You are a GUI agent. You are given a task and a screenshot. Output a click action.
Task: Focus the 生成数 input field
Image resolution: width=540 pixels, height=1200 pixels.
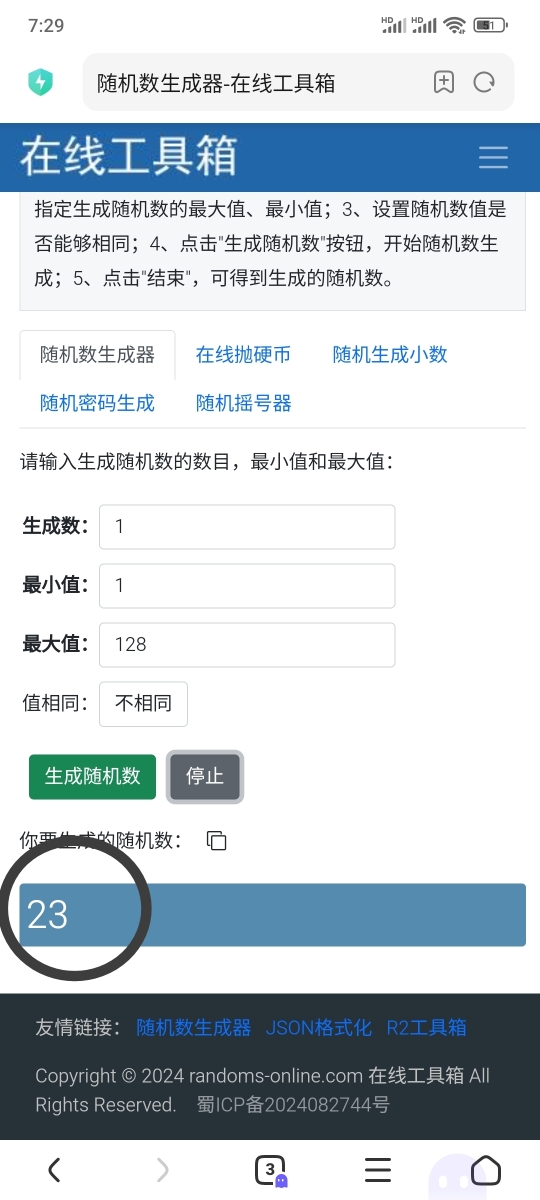click(x=247, y=526)
